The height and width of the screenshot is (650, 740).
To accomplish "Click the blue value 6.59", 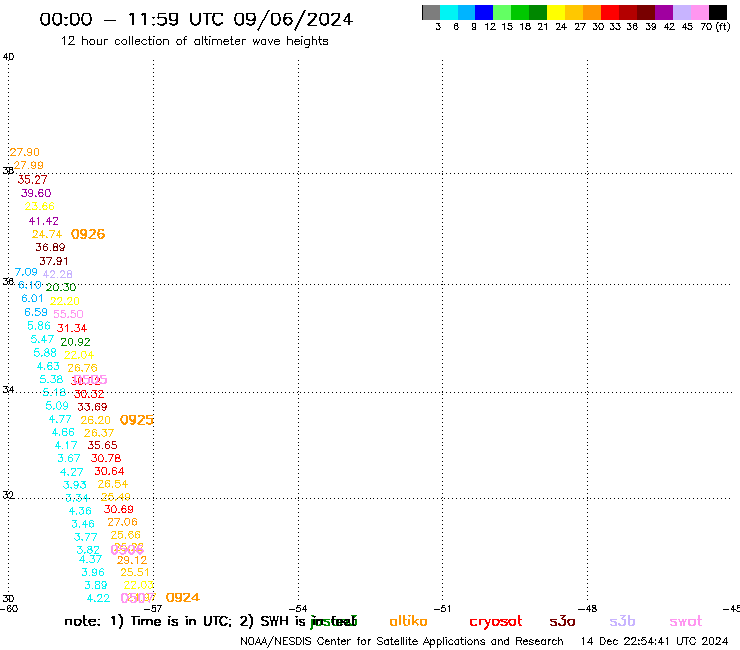I will [x=36, y=312].
